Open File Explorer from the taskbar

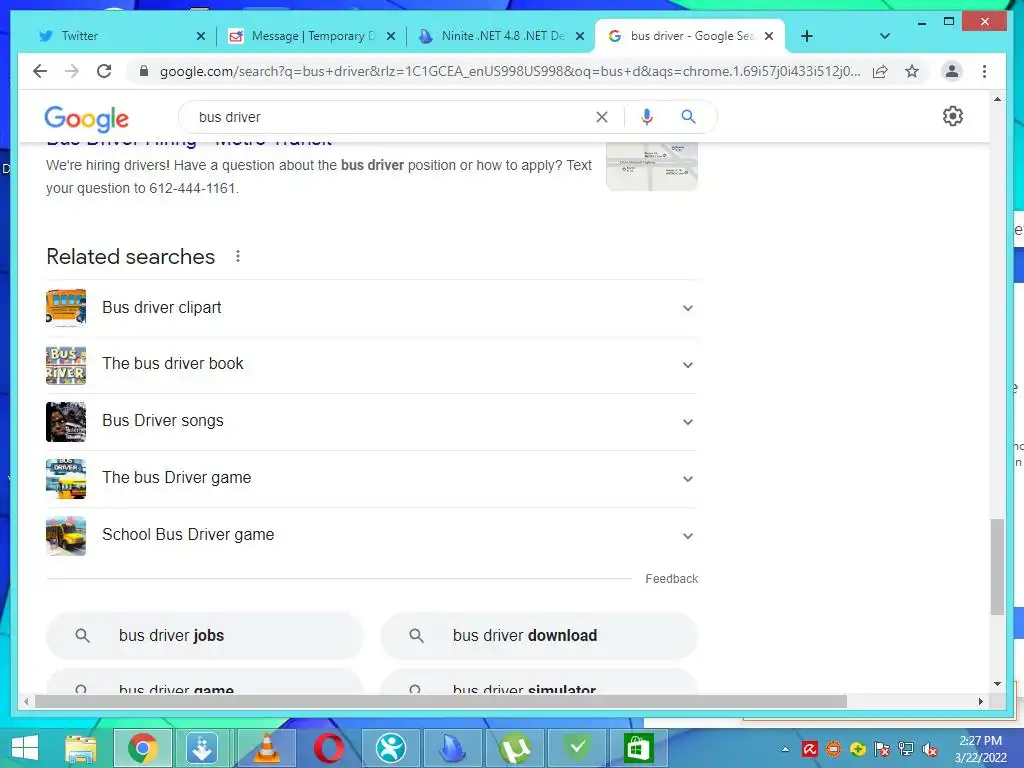[81, 748]
